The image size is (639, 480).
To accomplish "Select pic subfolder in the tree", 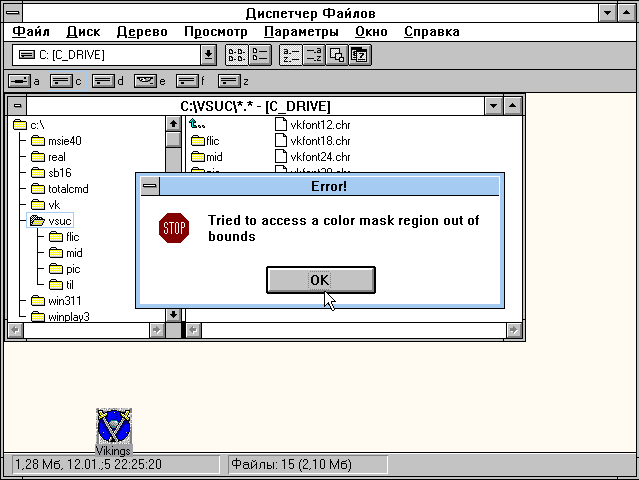I will coord(64,269).
